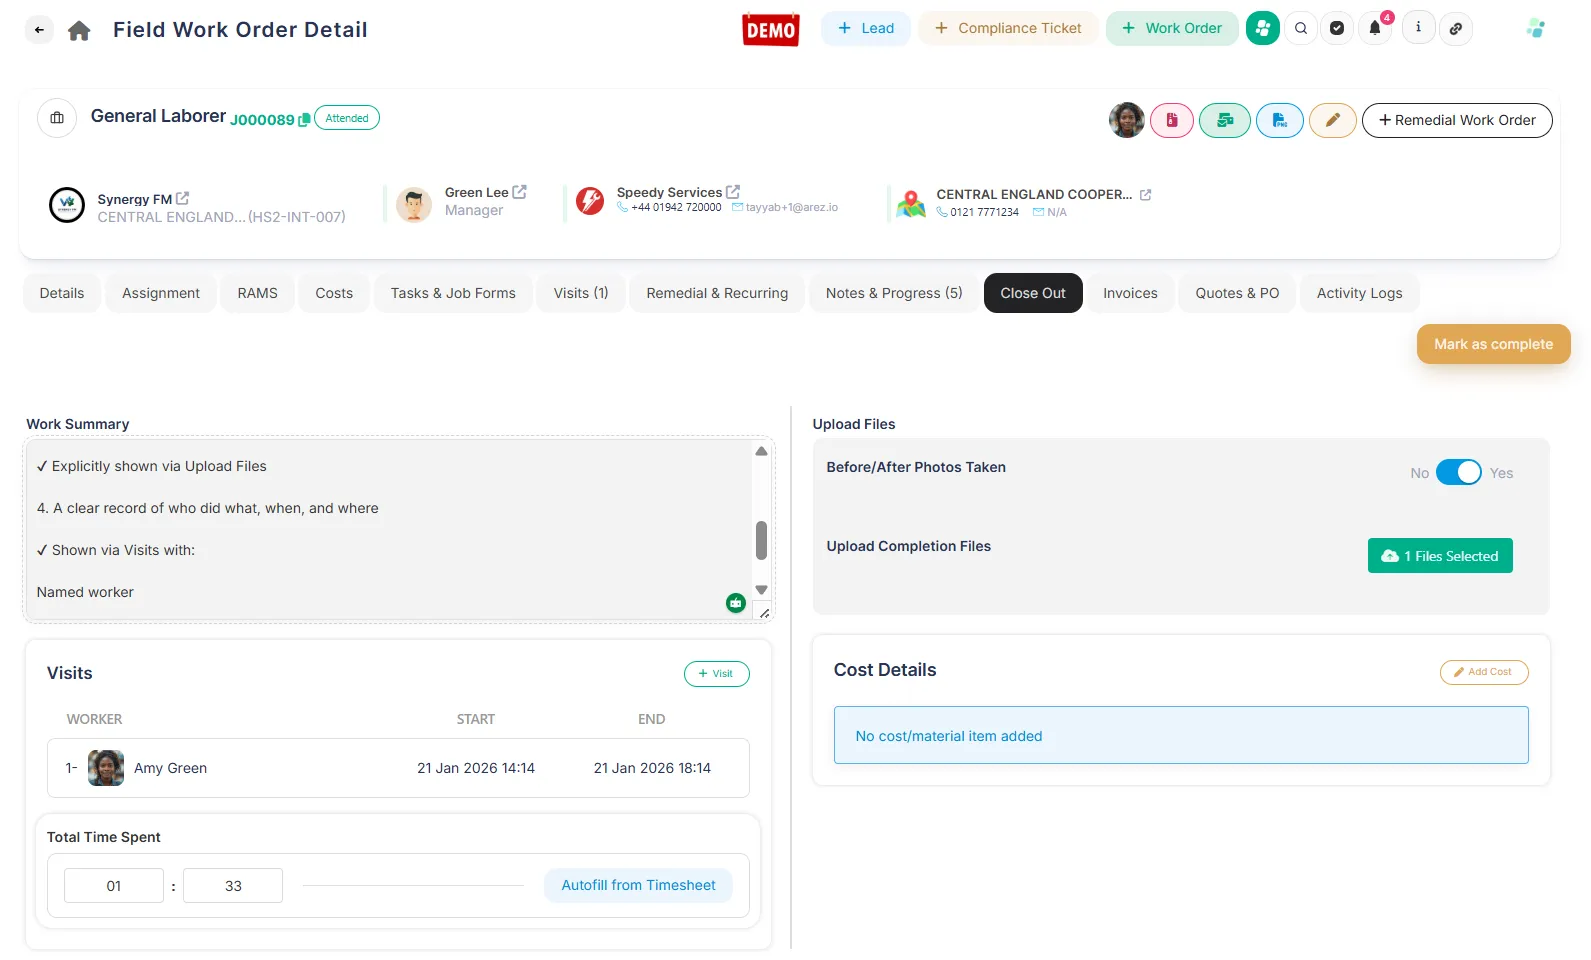Image resolution: width=1591 pixels, height=960 pixels.
Task: Open the pink PDF document icon
Action: click(x=1171, y=120)
